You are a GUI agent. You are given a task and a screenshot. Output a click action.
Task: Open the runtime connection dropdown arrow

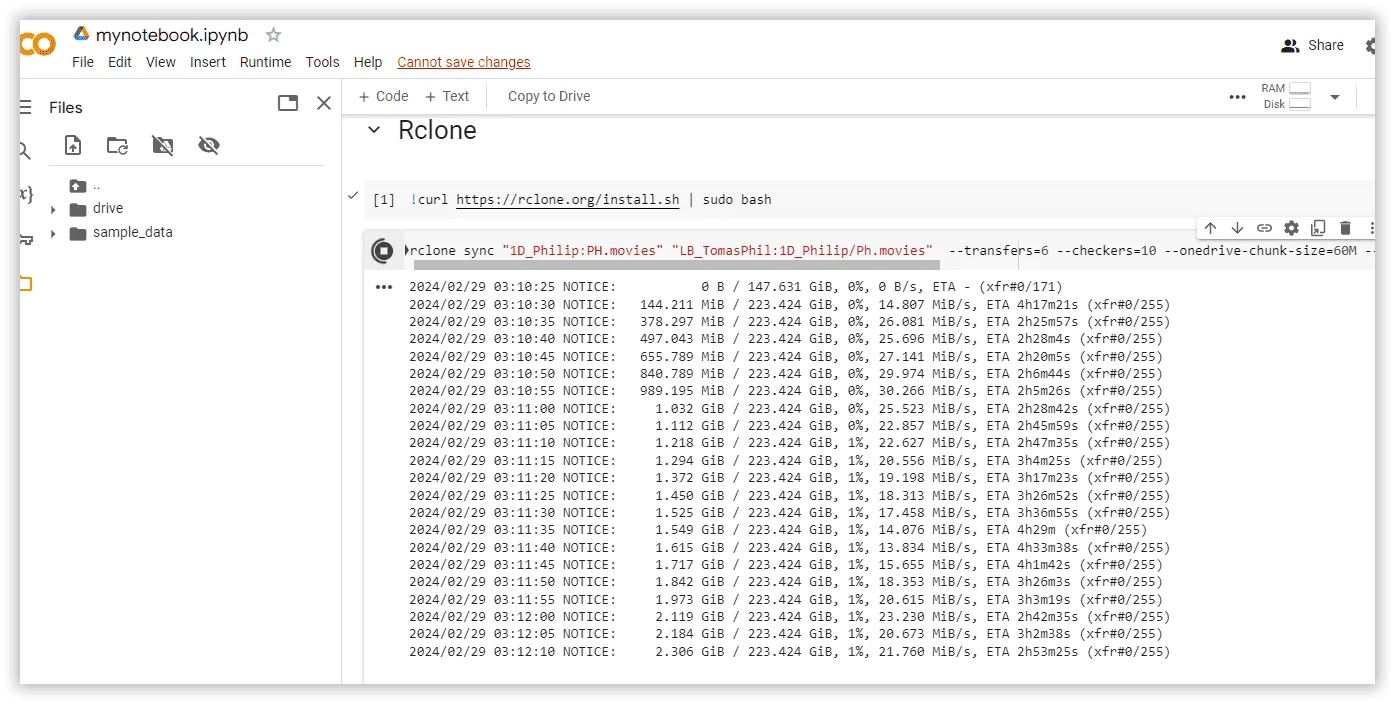pyautogui.click(x=1334, y=97)
